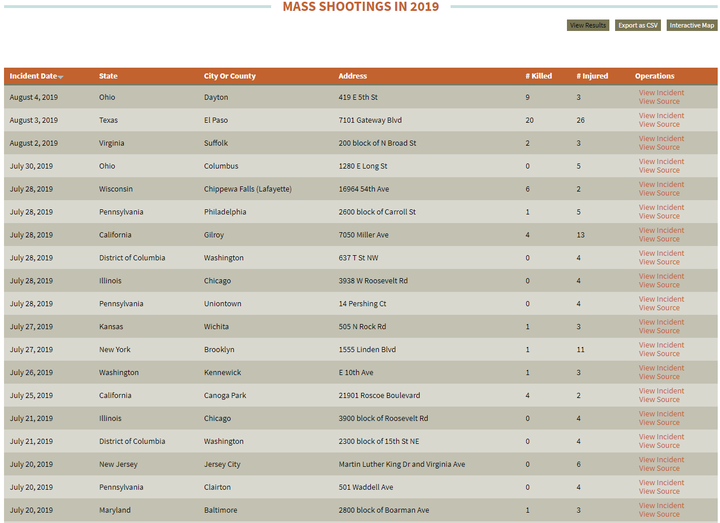Open View Incident for 2300 block 15th St NE
The height and width of the screenshot is (523, 720).
tap(661, 437)
